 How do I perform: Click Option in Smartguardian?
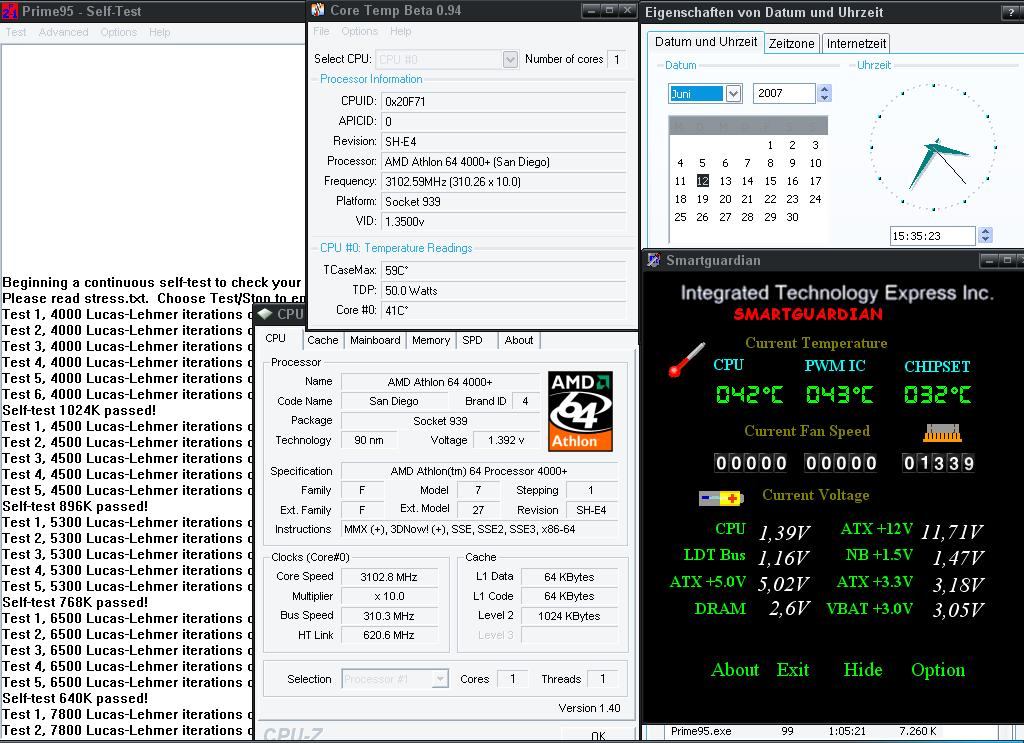coord(938,670)
